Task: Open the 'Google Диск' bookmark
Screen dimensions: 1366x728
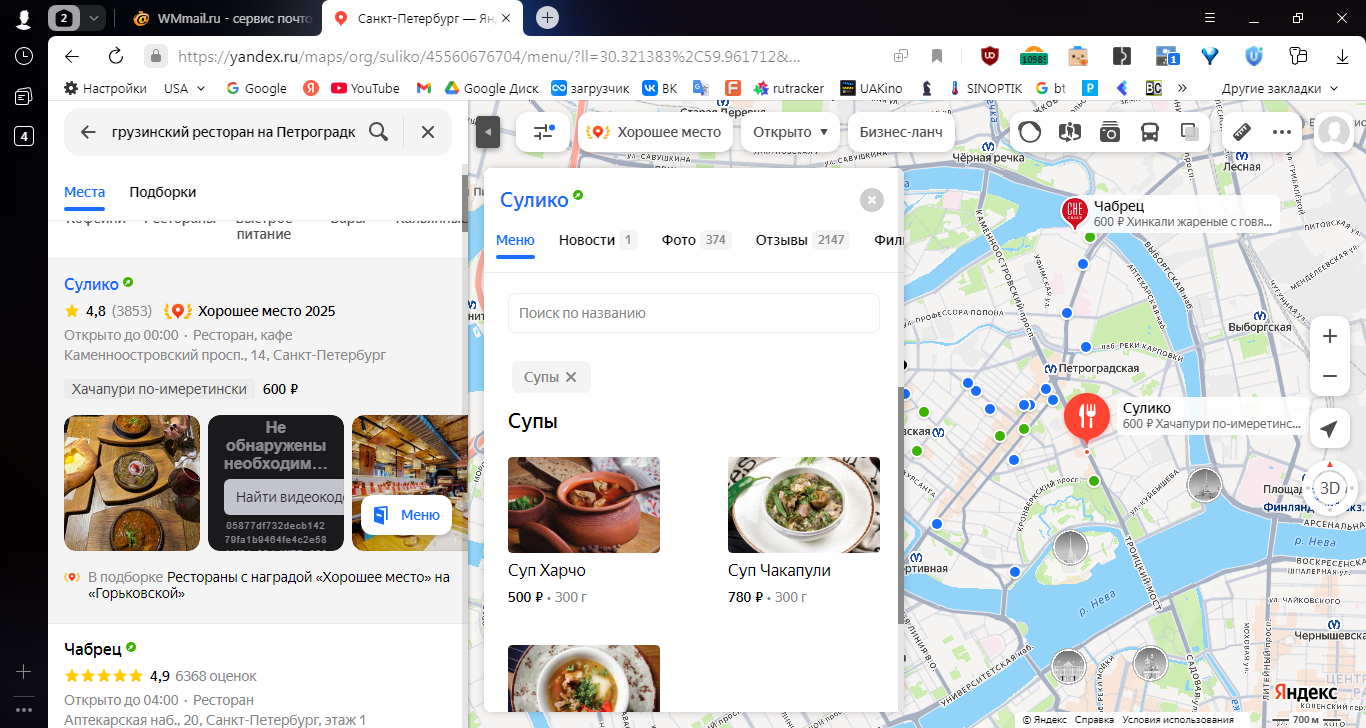Action: coord(491,88)
